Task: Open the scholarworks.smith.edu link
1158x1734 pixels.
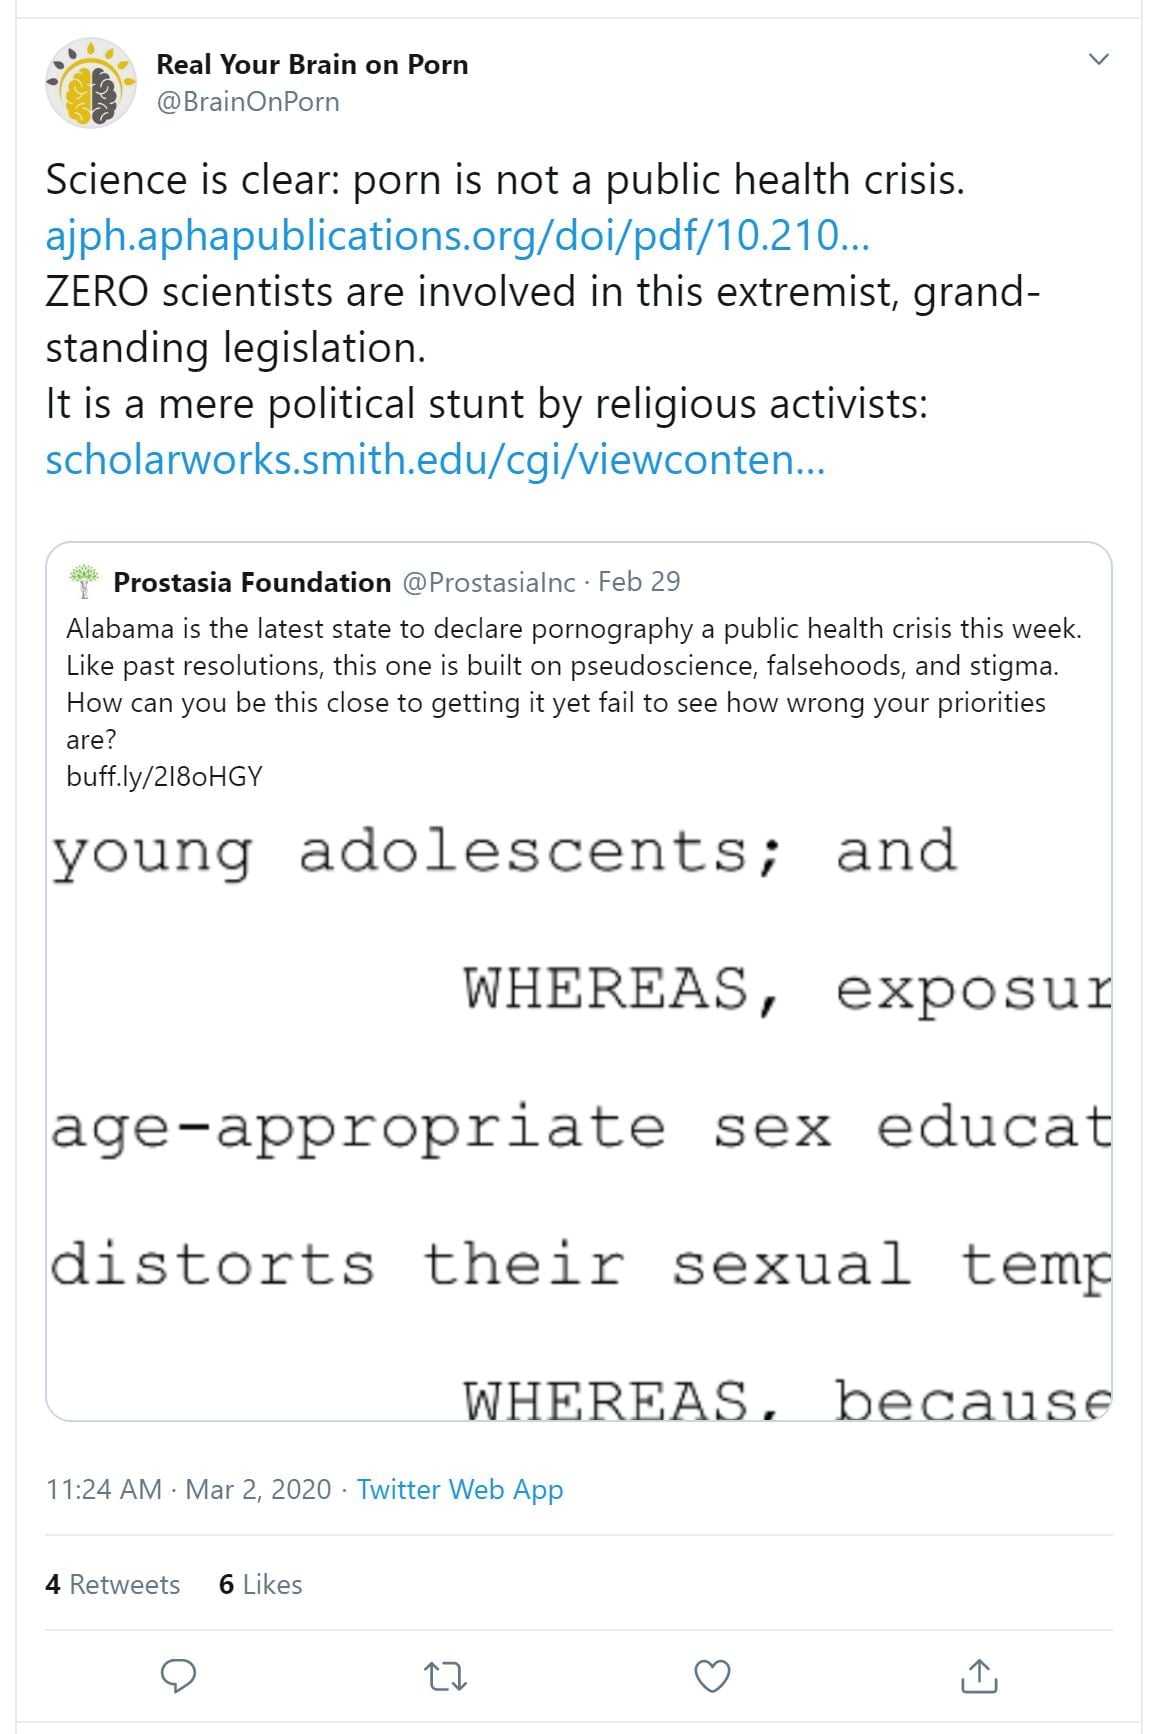Action: tap(435, 459)
